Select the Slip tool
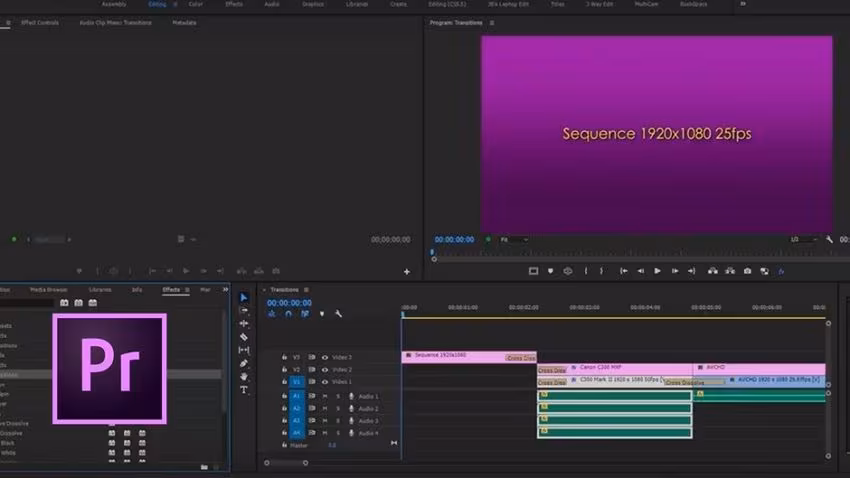The width and height of the screenshot is (850, 478). tap(243, 350)
